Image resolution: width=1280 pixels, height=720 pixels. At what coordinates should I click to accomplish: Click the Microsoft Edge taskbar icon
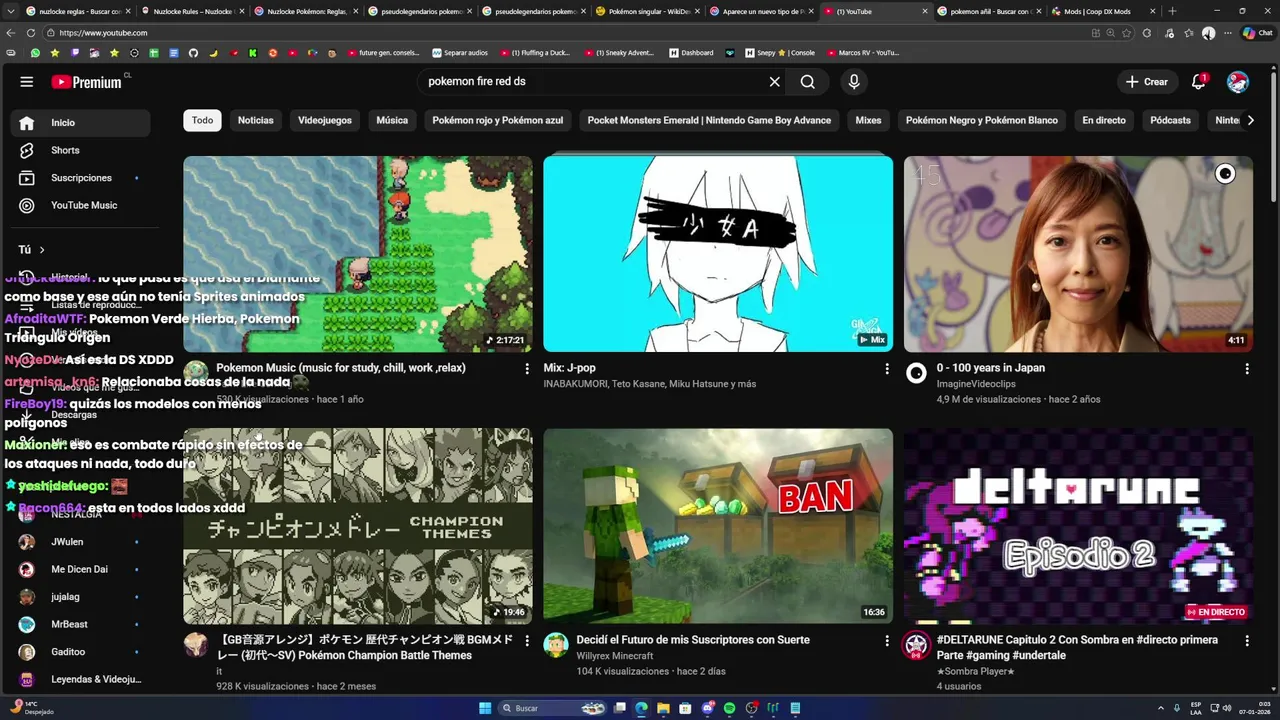pyautogui.click(x=641, y=708)
